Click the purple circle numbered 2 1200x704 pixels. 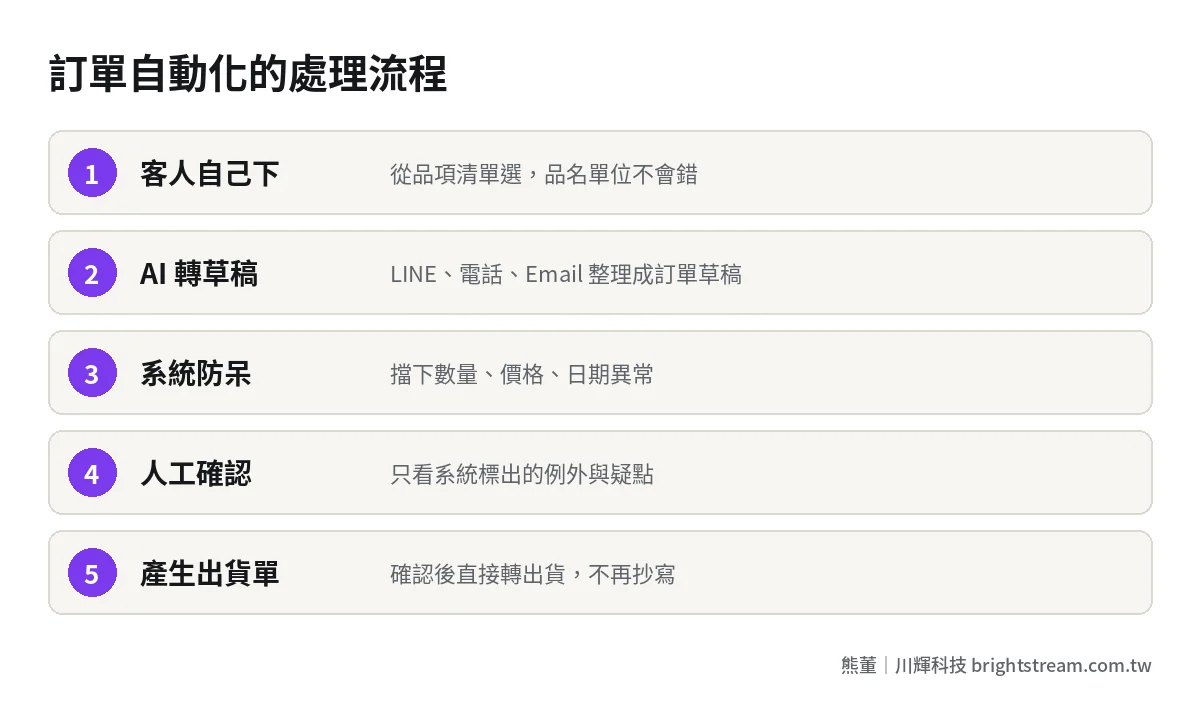[x=92, y=273]
